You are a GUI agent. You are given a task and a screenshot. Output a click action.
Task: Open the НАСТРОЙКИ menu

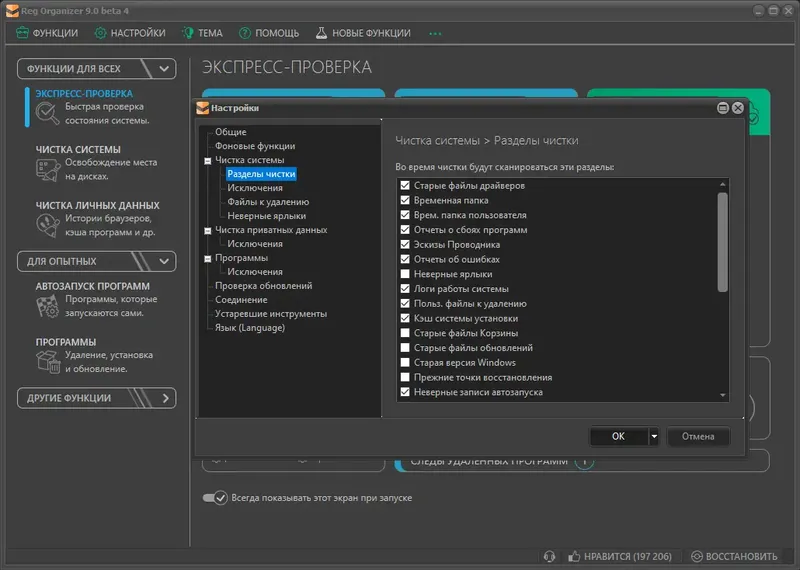130,33
